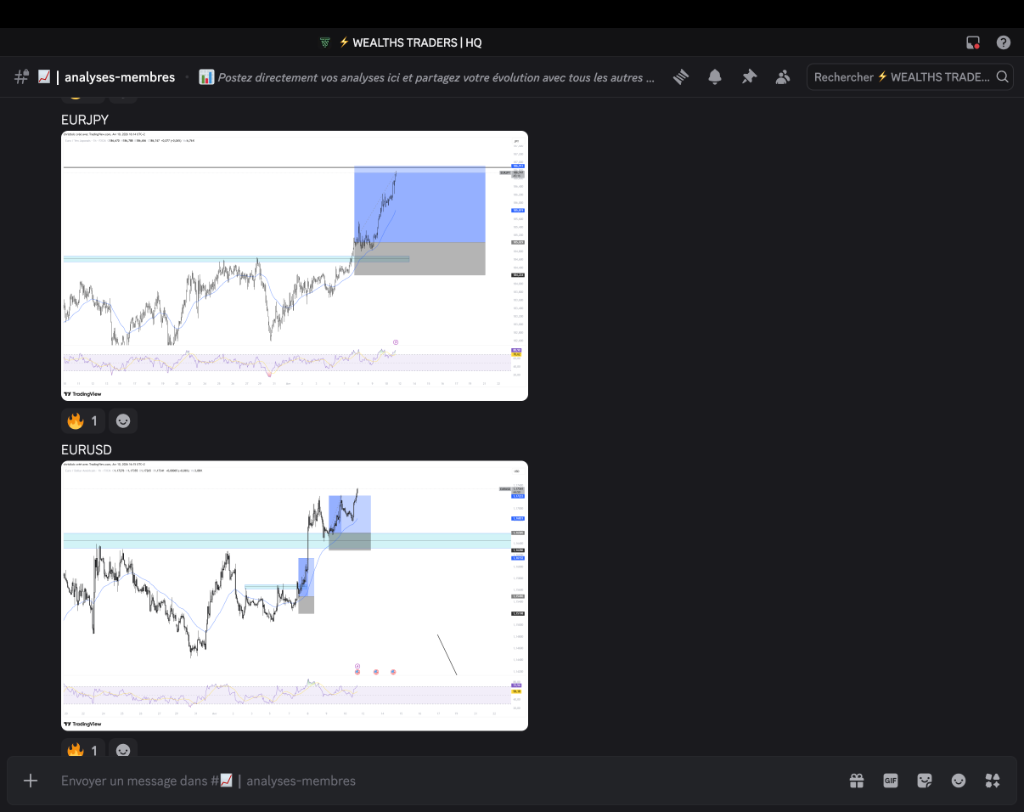Open the sticker picker
The width and height of the screenshot is (1024, 812).
point(925,781)
